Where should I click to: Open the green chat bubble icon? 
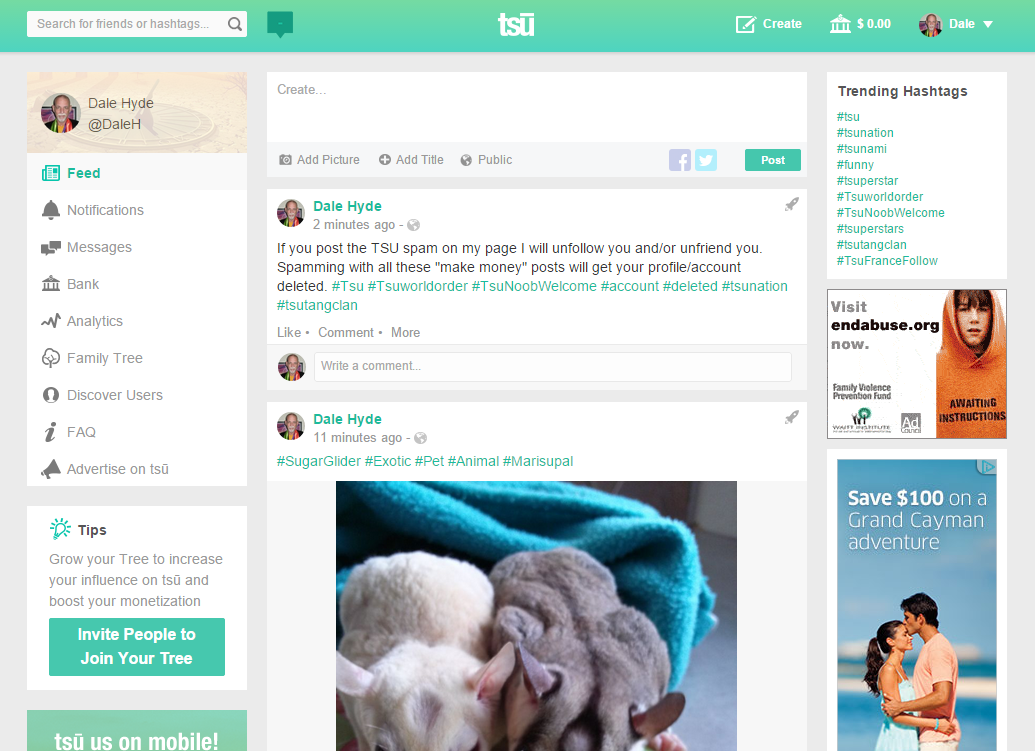click(x=280, y=24)
